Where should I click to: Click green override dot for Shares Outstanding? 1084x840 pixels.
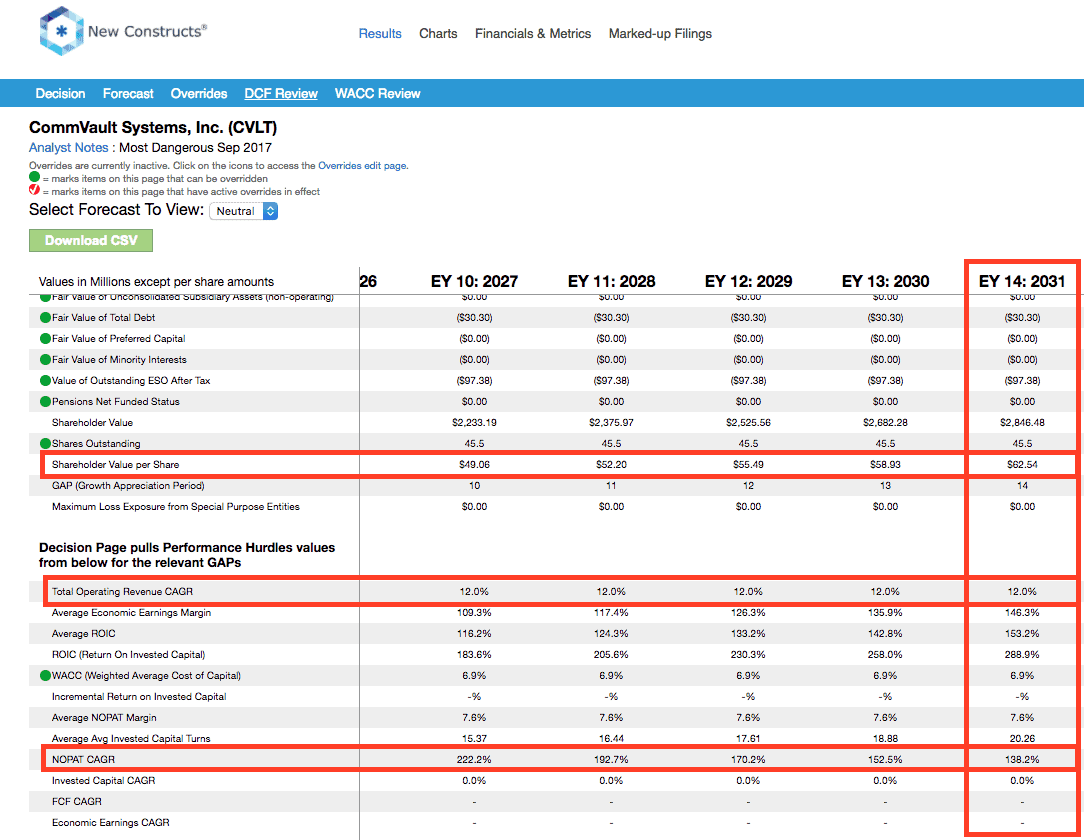[x=46, y=443]
